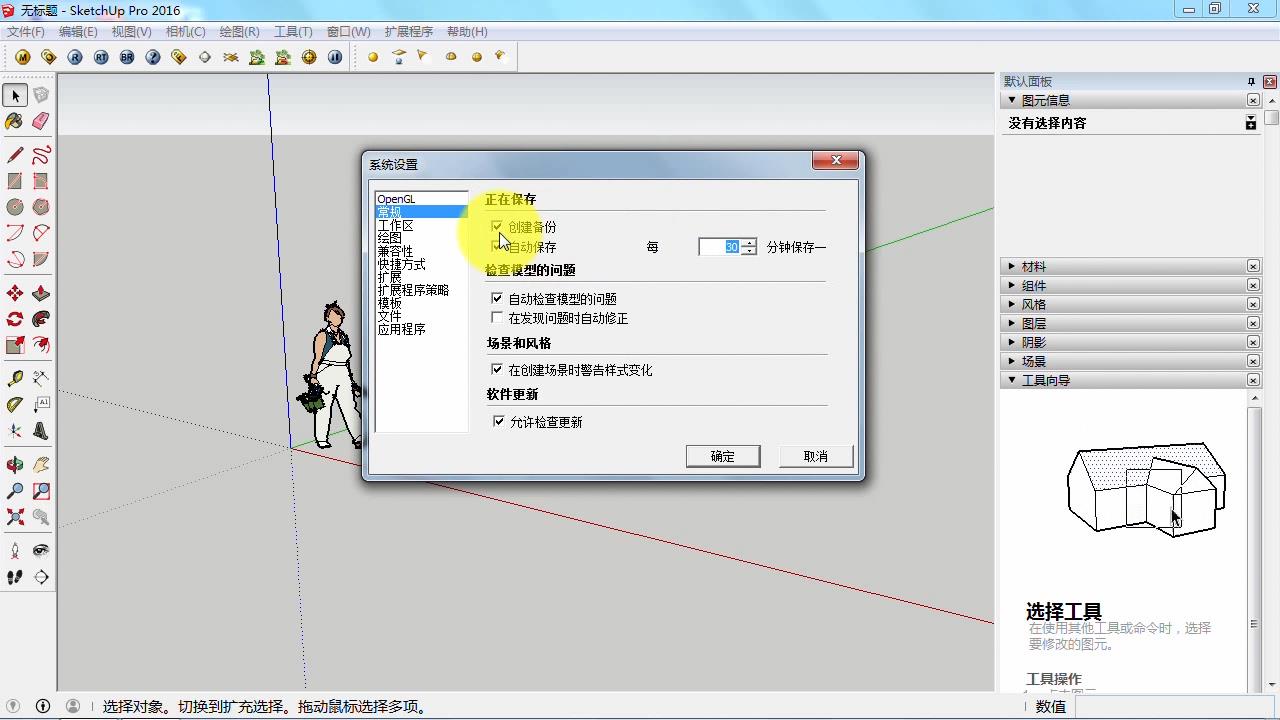Select the Rotate tool

pos(15,319)
